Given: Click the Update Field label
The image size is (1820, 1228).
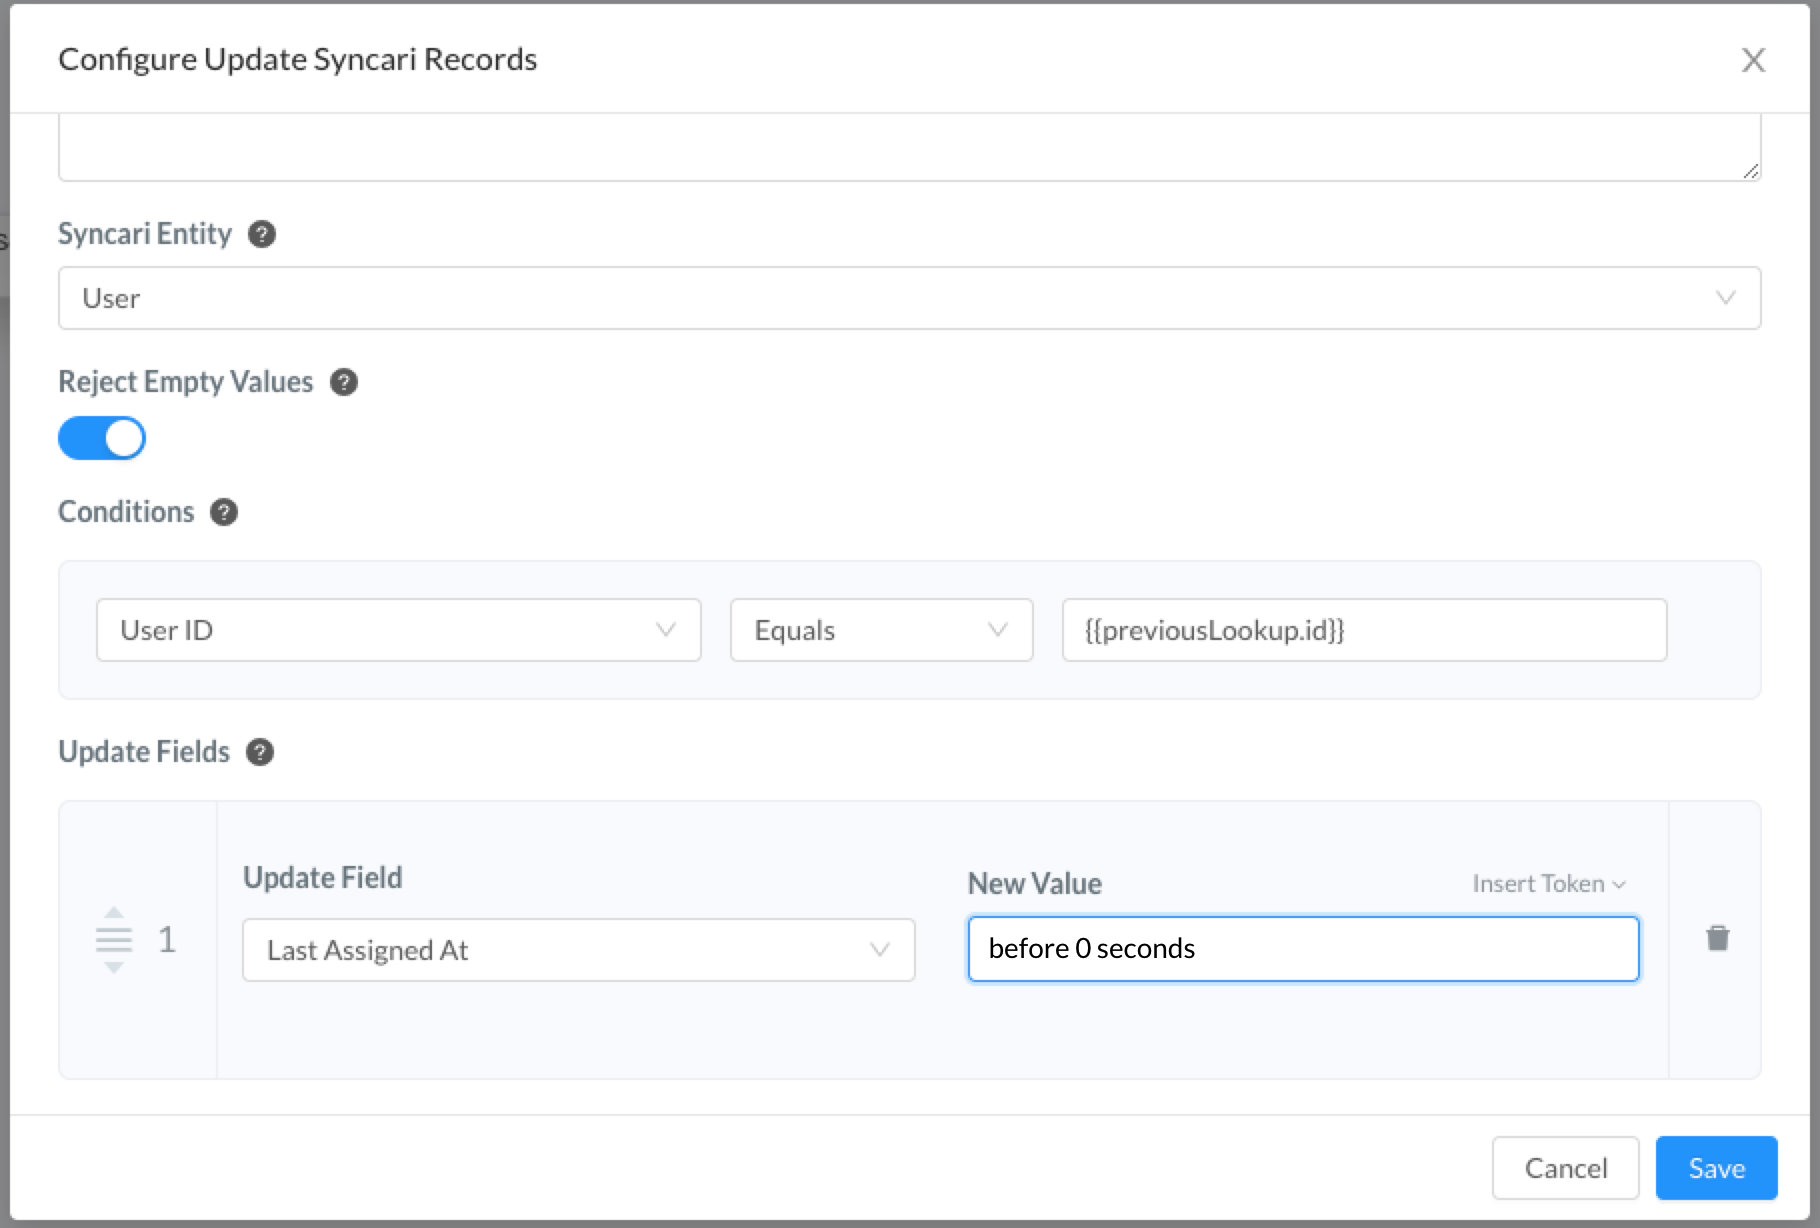Looking at the screenshot, I should pyautogui.click(x=323, y=878).
